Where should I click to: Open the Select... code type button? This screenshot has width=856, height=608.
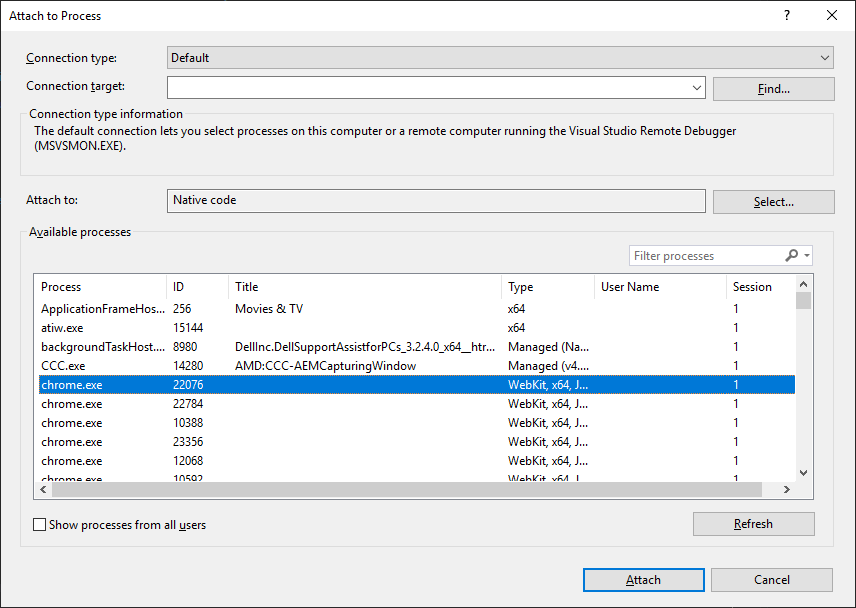pos(773,202)
